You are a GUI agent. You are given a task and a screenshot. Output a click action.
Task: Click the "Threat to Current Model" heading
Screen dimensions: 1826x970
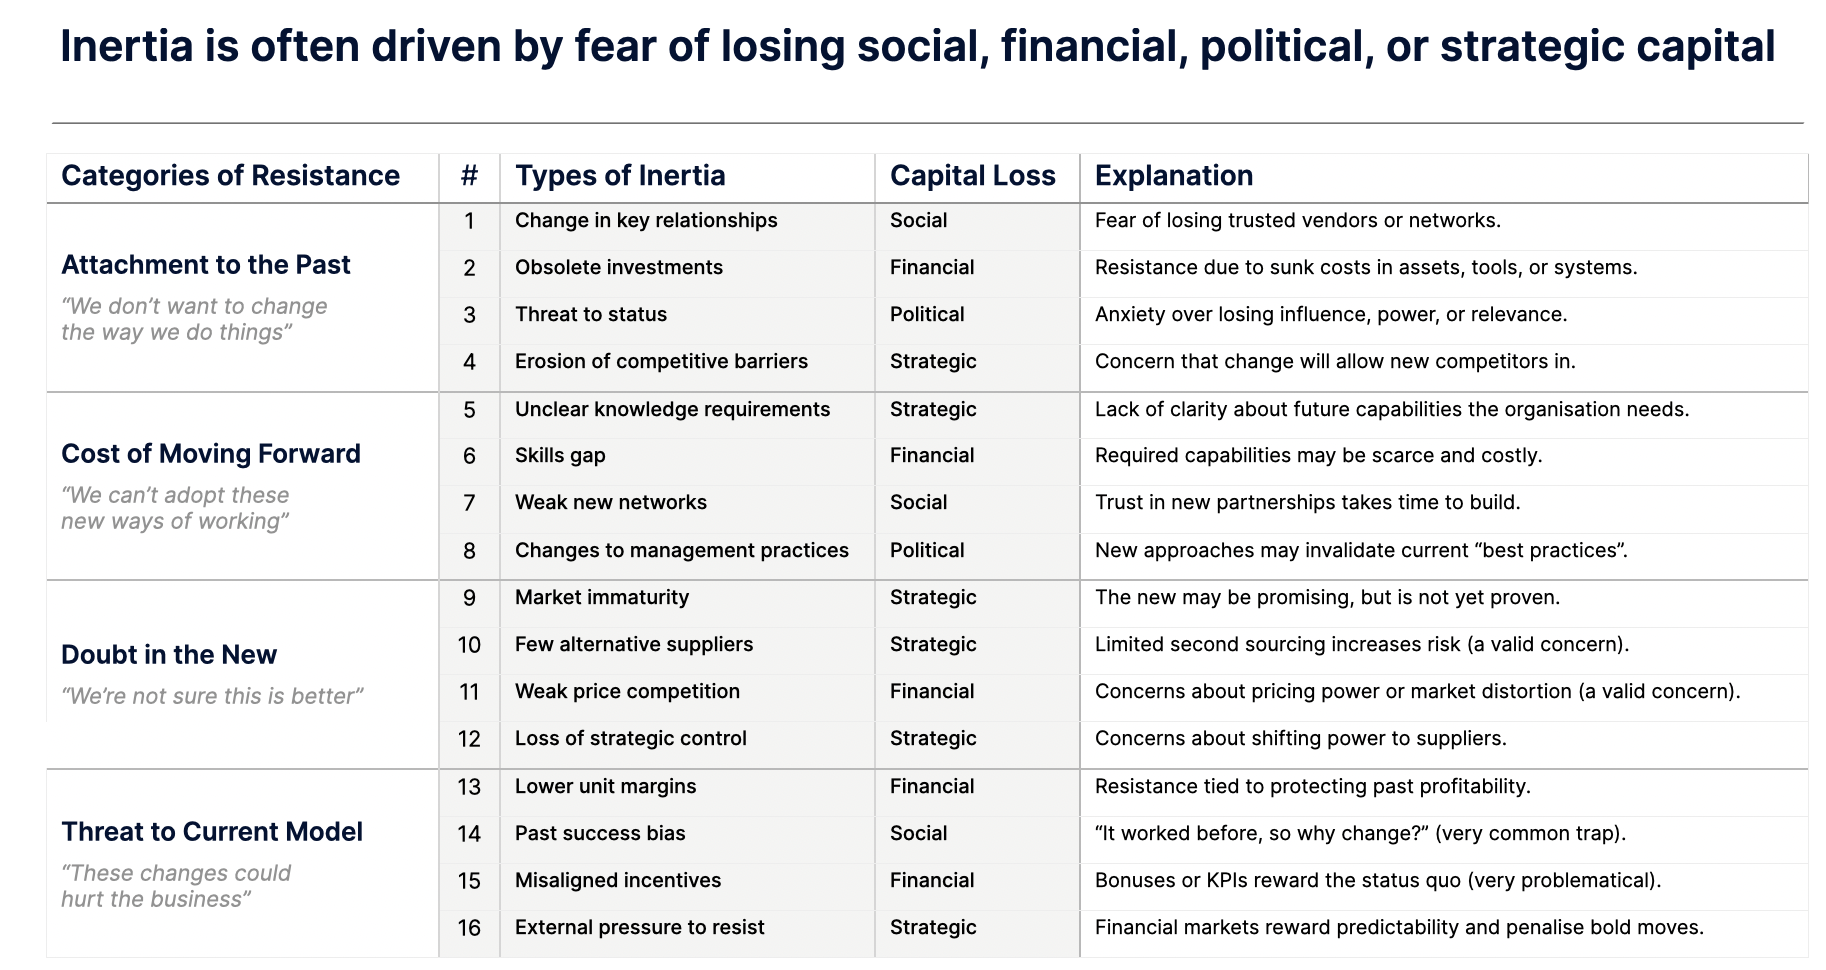[212, 832]
